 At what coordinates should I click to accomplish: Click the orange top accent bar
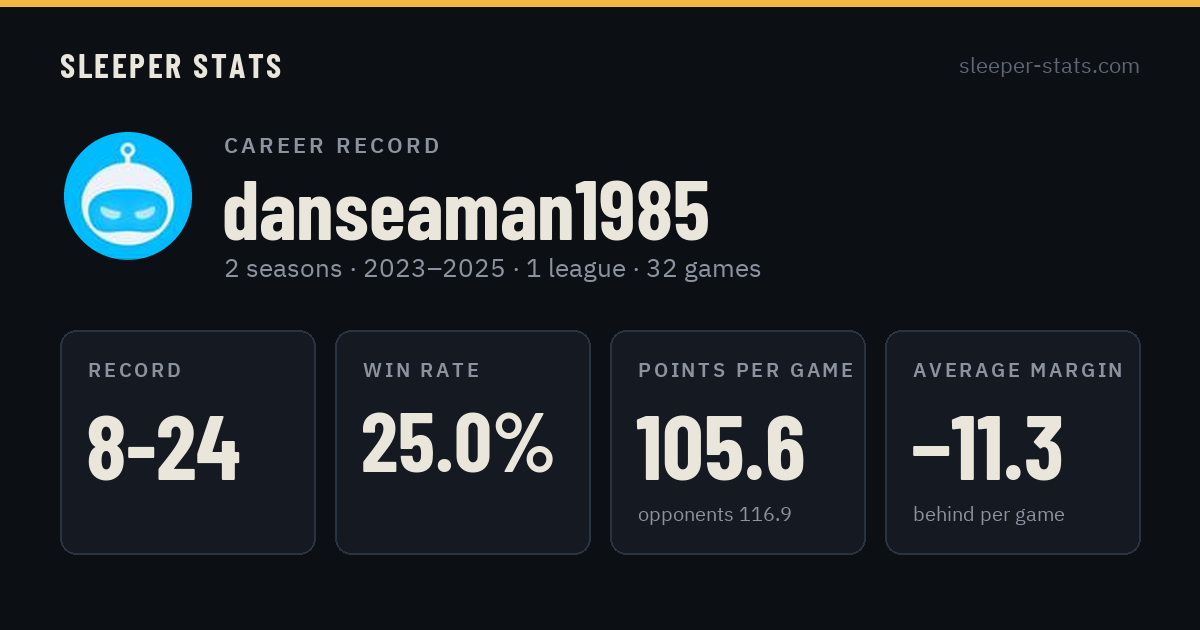click(x=600, y=3)
